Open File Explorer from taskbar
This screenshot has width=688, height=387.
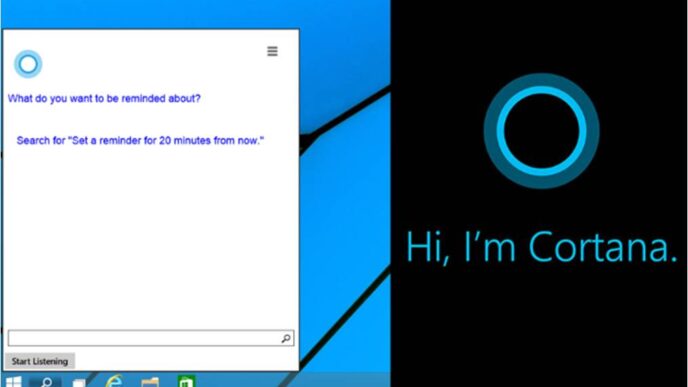click(x=150, y=382)
